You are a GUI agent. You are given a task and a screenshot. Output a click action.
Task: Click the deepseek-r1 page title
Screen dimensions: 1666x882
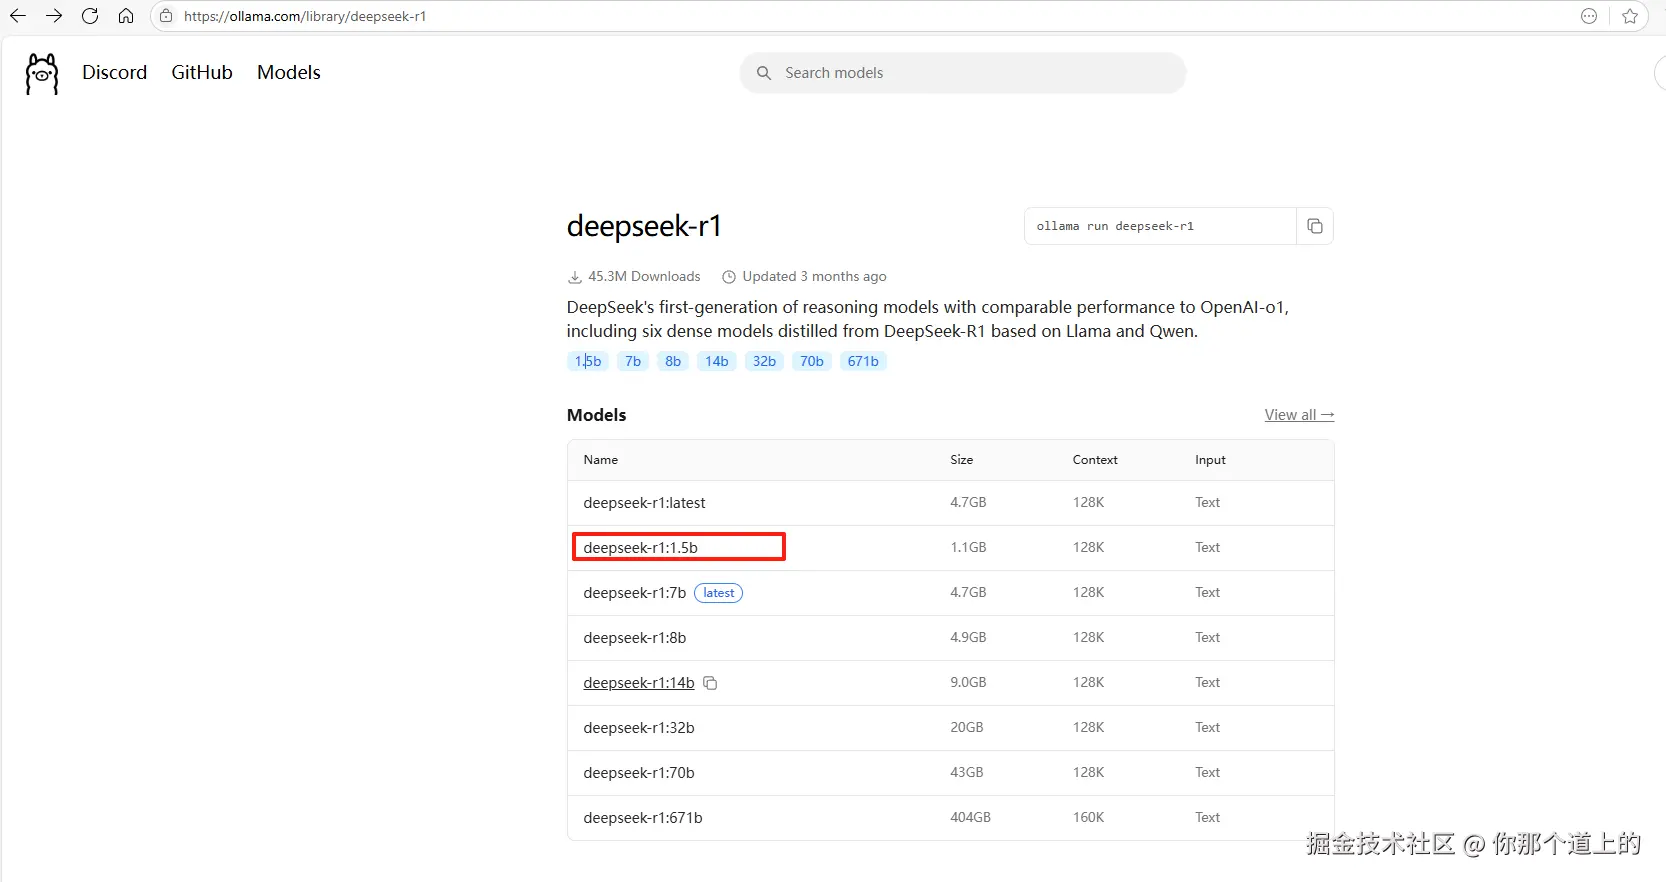(644, 226)
